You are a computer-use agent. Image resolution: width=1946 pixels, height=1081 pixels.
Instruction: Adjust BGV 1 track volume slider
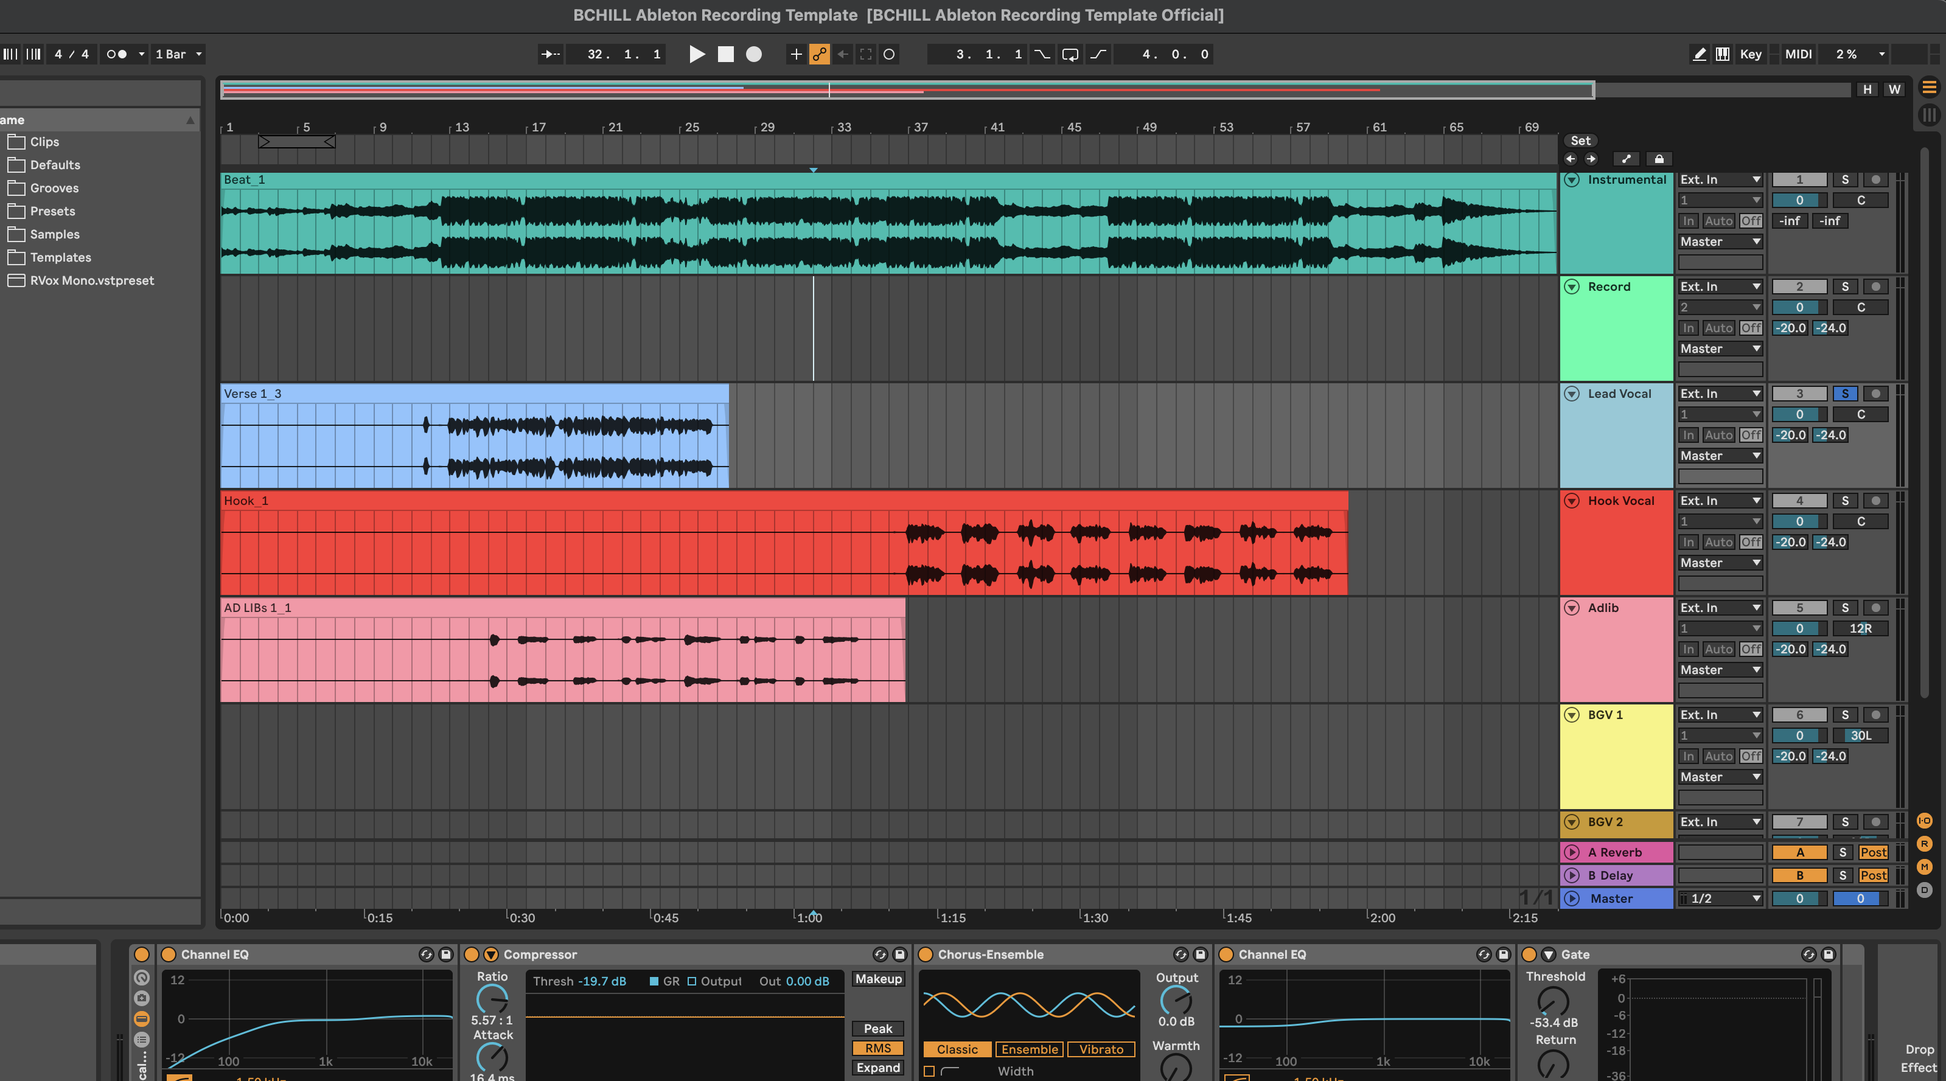click(x=1798, y=736)
